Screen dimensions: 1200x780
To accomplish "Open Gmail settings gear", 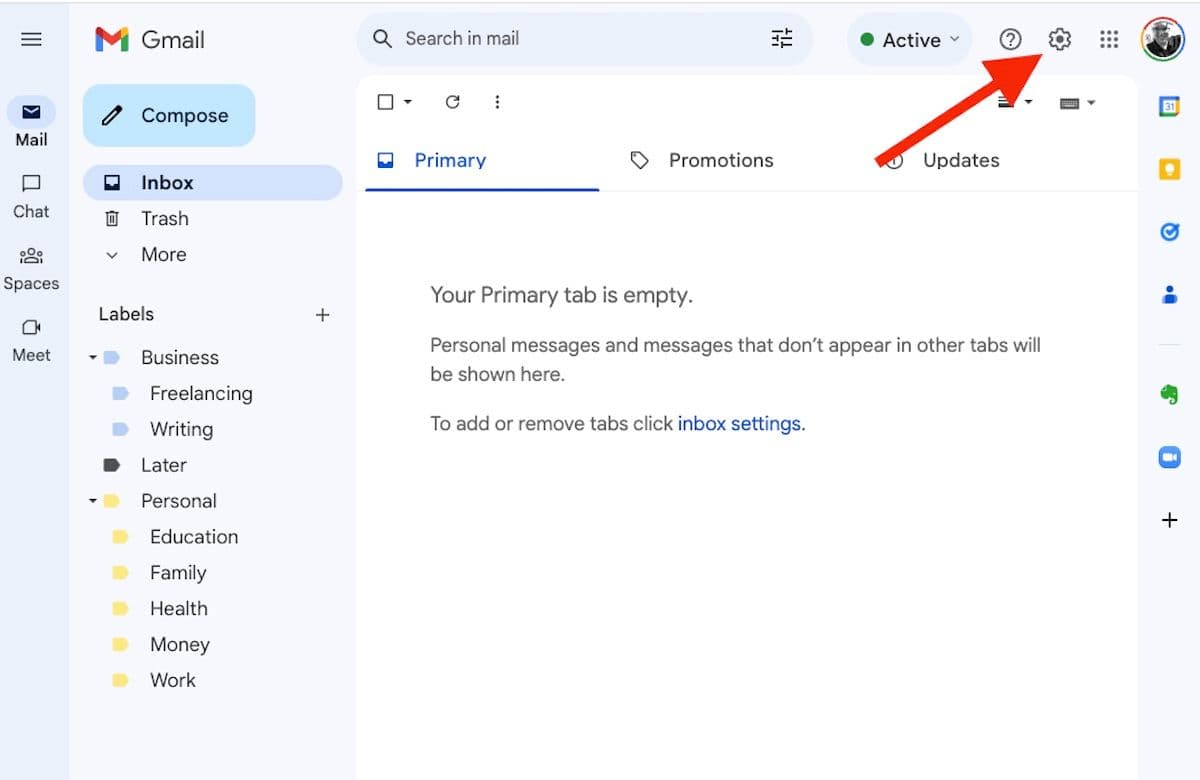I will tap(1058, 39).
